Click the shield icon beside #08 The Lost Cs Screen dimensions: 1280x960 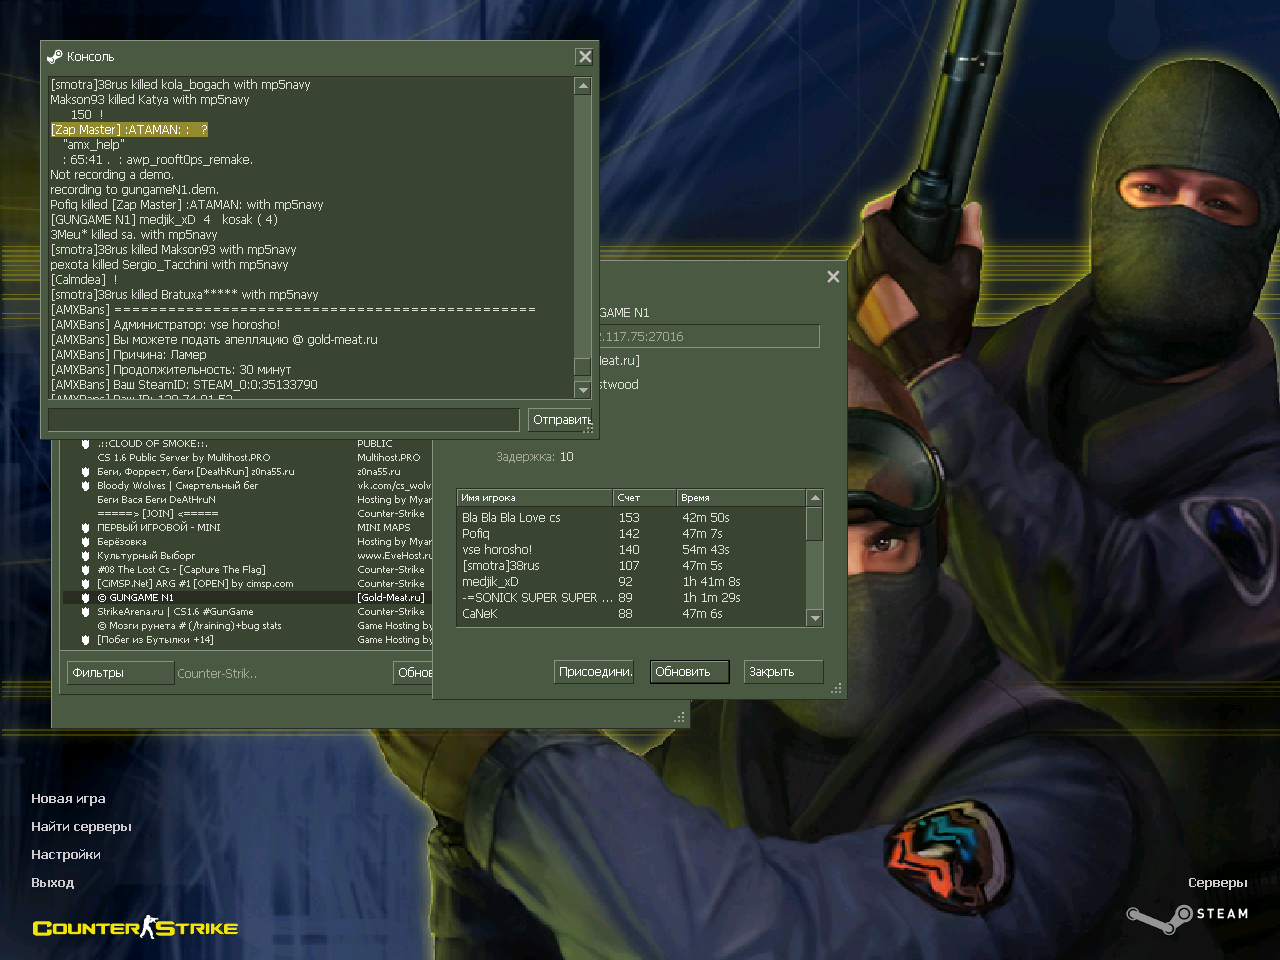pyautogui.click(x=86, y=570)
